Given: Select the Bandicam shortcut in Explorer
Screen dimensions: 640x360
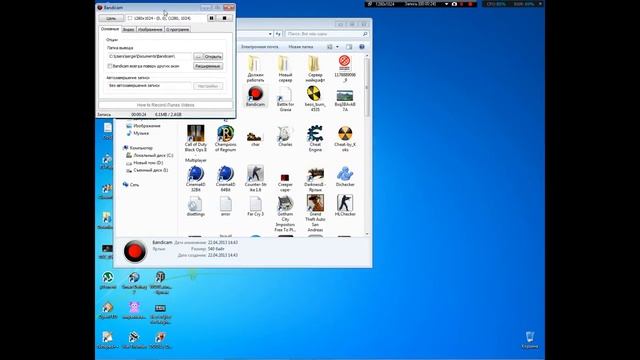Looking at the screenshot, I should coord(255,97).
